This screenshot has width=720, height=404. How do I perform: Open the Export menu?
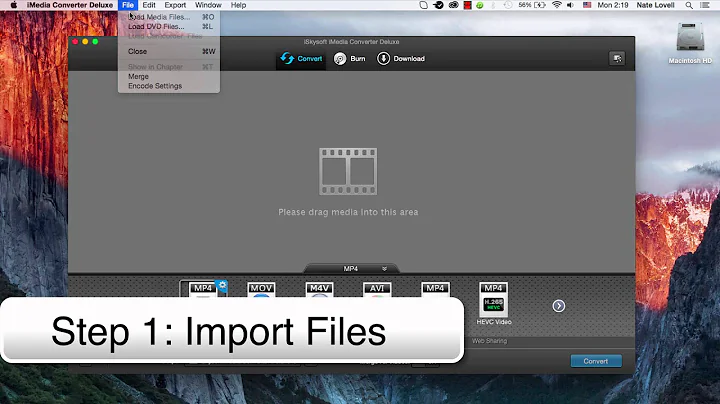[x=175, y=5]
